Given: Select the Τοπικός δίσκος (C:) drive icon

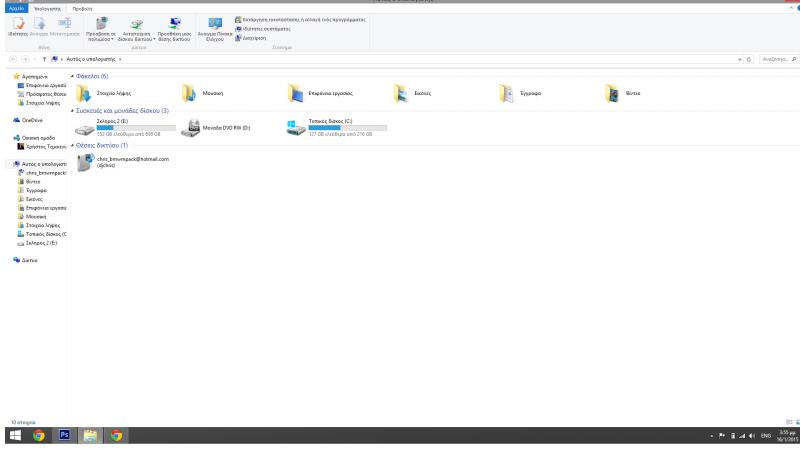Looking at the screenshot, I should (296, 127).
